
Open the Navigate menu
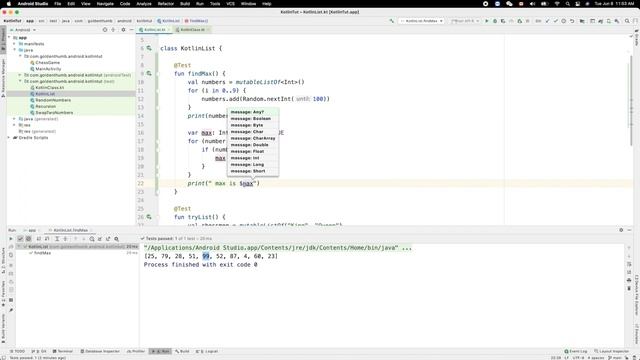point(105,4)
